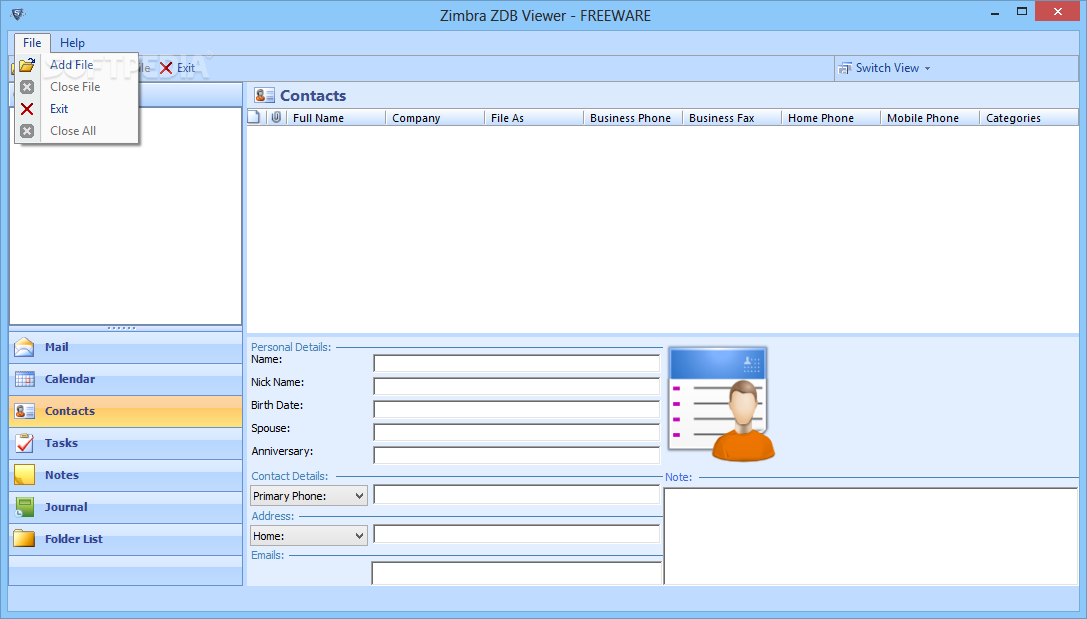This screenshot has width=1087, height=619.
Task: Click the Folder List folder icon
Action: pyautogui.click(x=24, y=539)
